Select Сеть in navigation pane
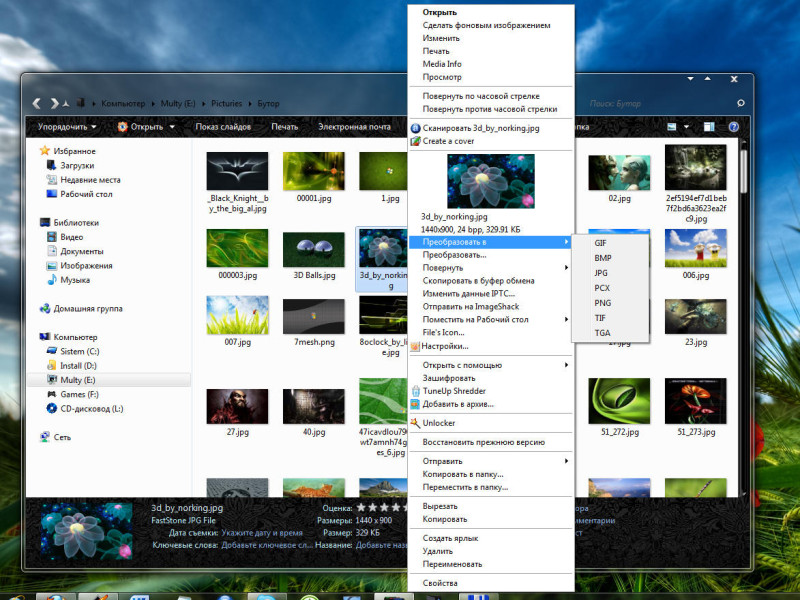The height and width of the screenshot is (600, 800). coord(62,437)
